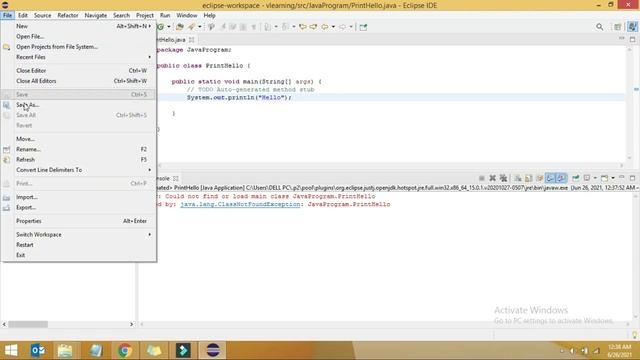Click the Open Type toolbar icon

[180, 27]
